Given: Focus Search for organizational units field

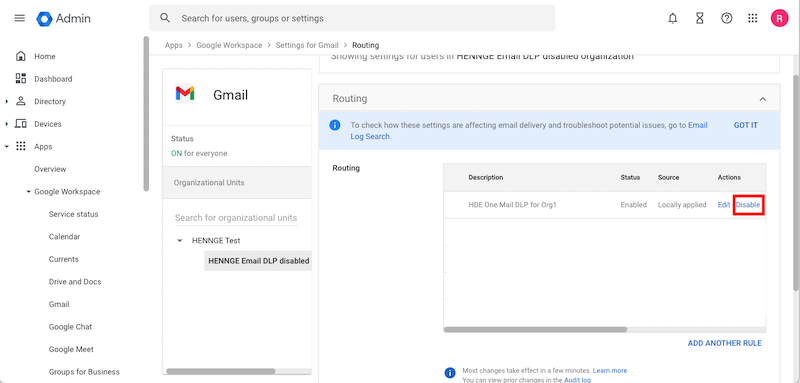Looking at the screenshot, I should pyautogui.click(x=236, y=218).
